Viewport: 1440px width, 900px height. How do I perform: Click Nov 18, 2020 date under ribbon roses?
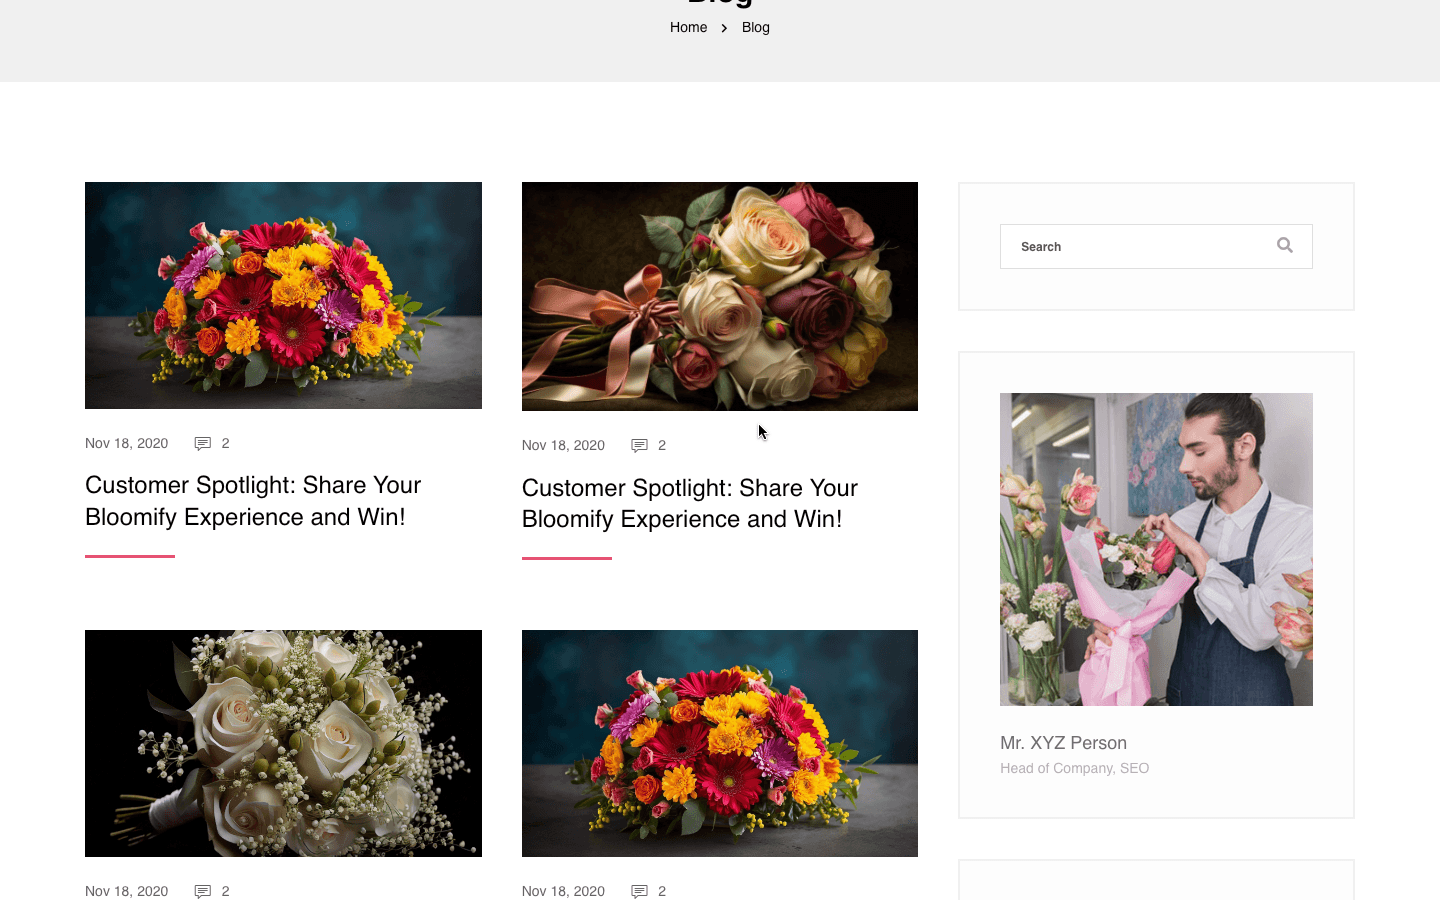(563, 445)
